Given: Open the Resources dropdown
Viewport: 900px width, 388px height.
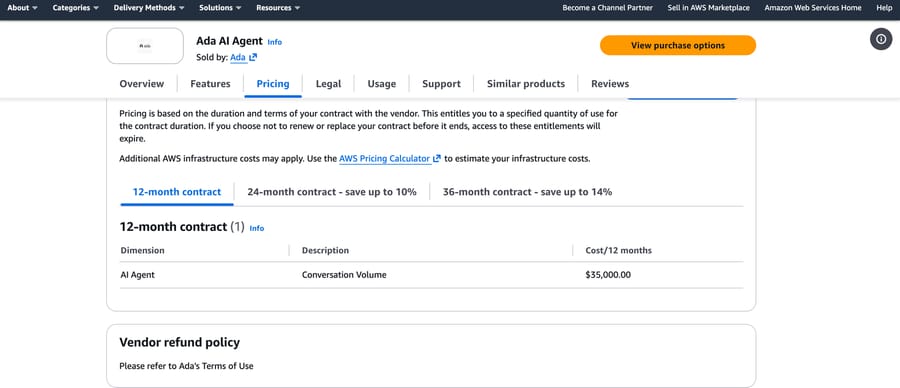Looking at the screenshot, I should coord(278,8).
